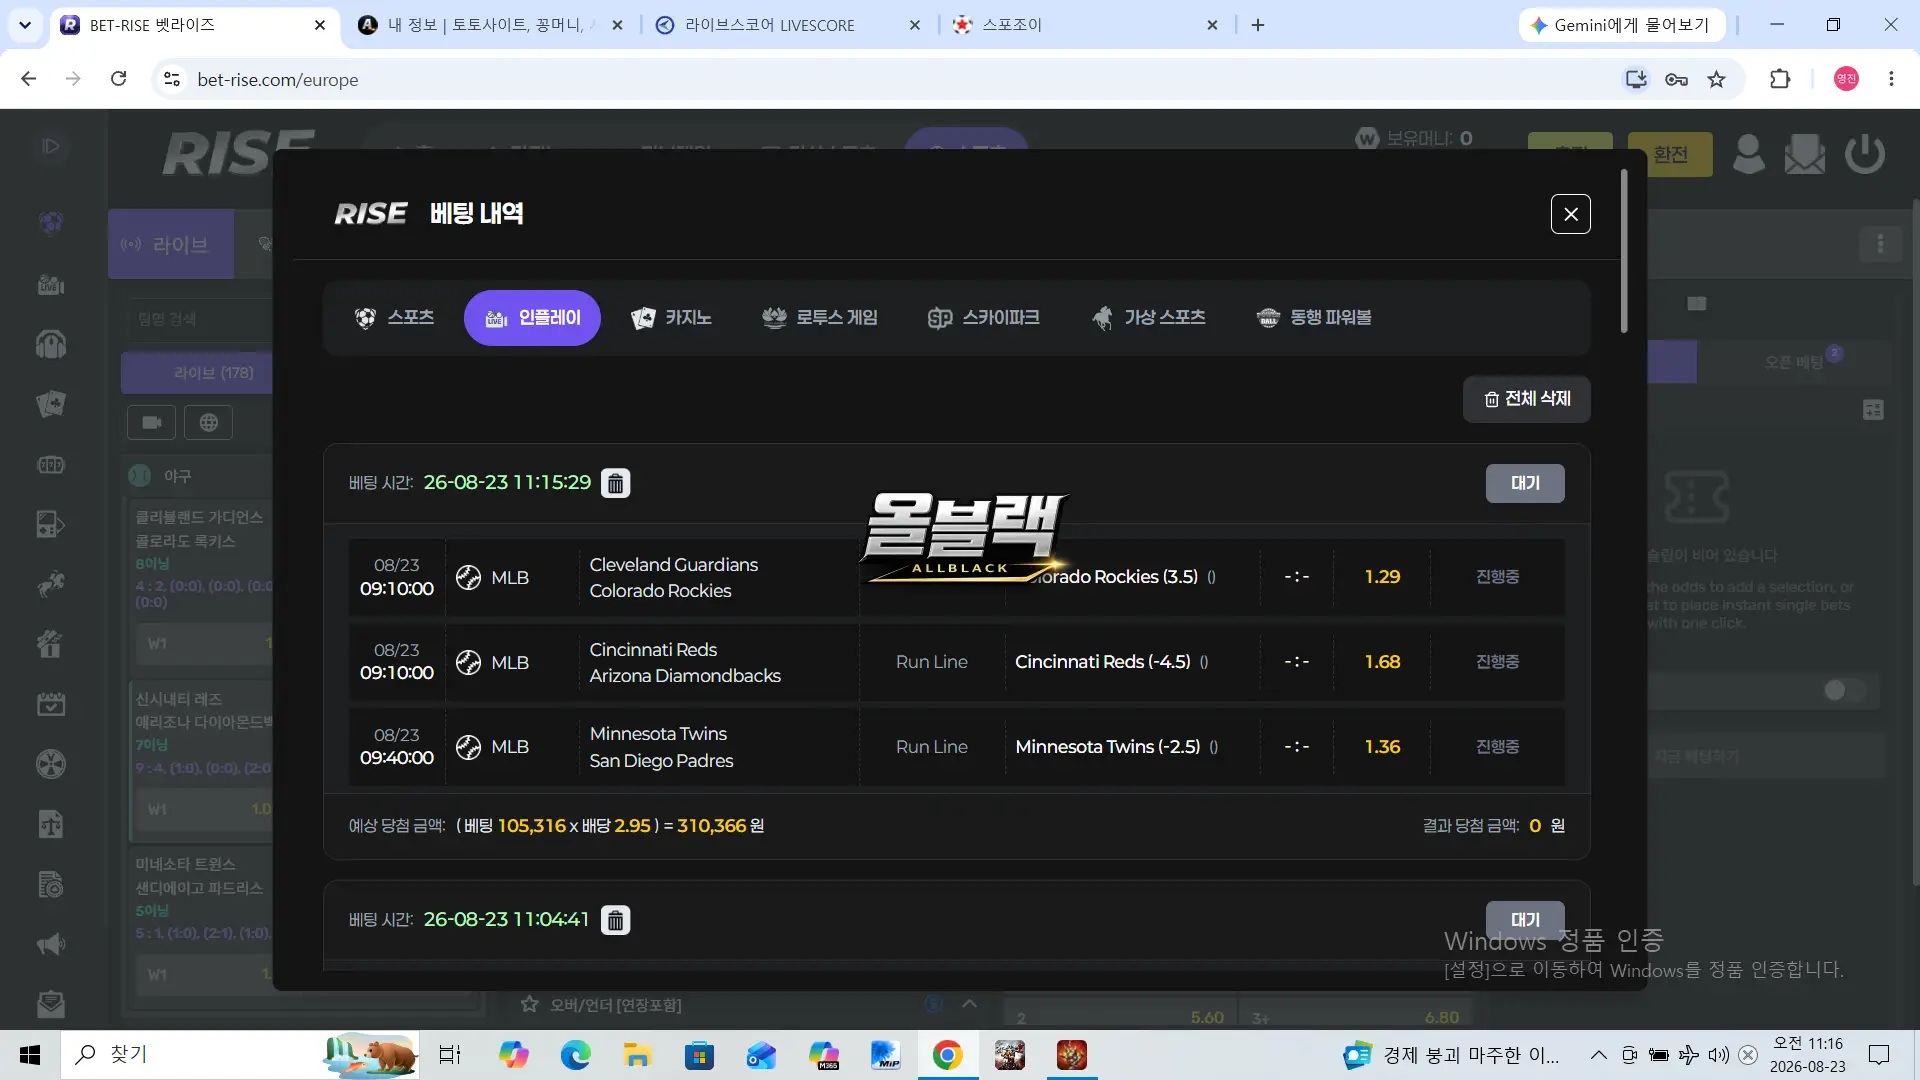The width and height of the screenshot is (1920, 1080).
Task: Focus the 팀명 검색 search field
Action: tap(200, 319)
